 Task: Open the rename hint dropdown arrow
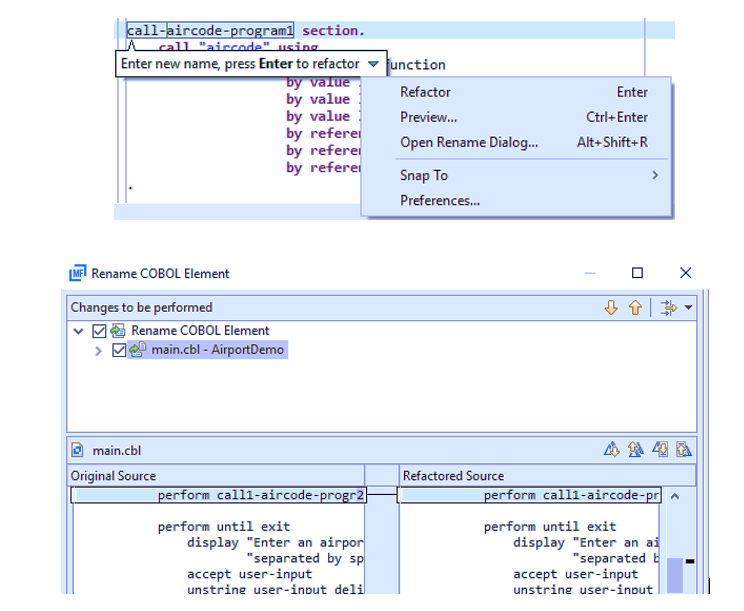pyautogui.click(x=373, y=64)
